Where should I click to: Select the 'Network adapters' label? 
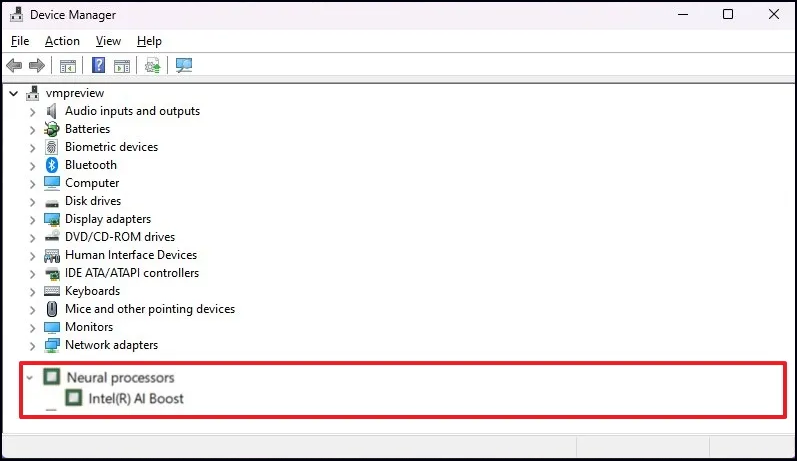click(x=111, y=345)
